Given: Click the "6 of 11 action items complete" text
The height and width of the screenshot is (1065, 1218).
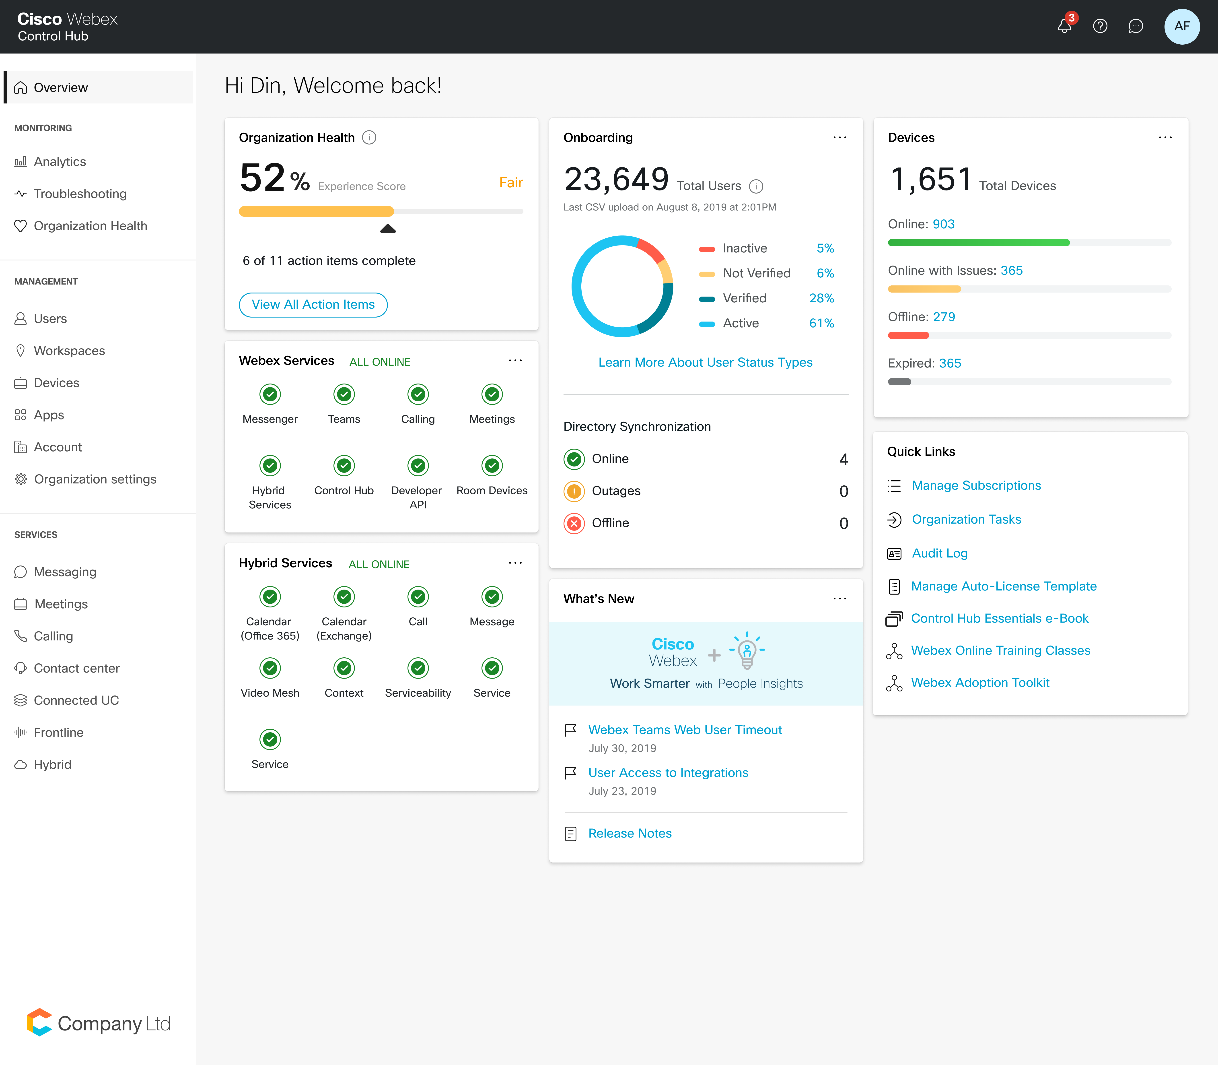Looking at the screenshot, I should coord(329,261).
